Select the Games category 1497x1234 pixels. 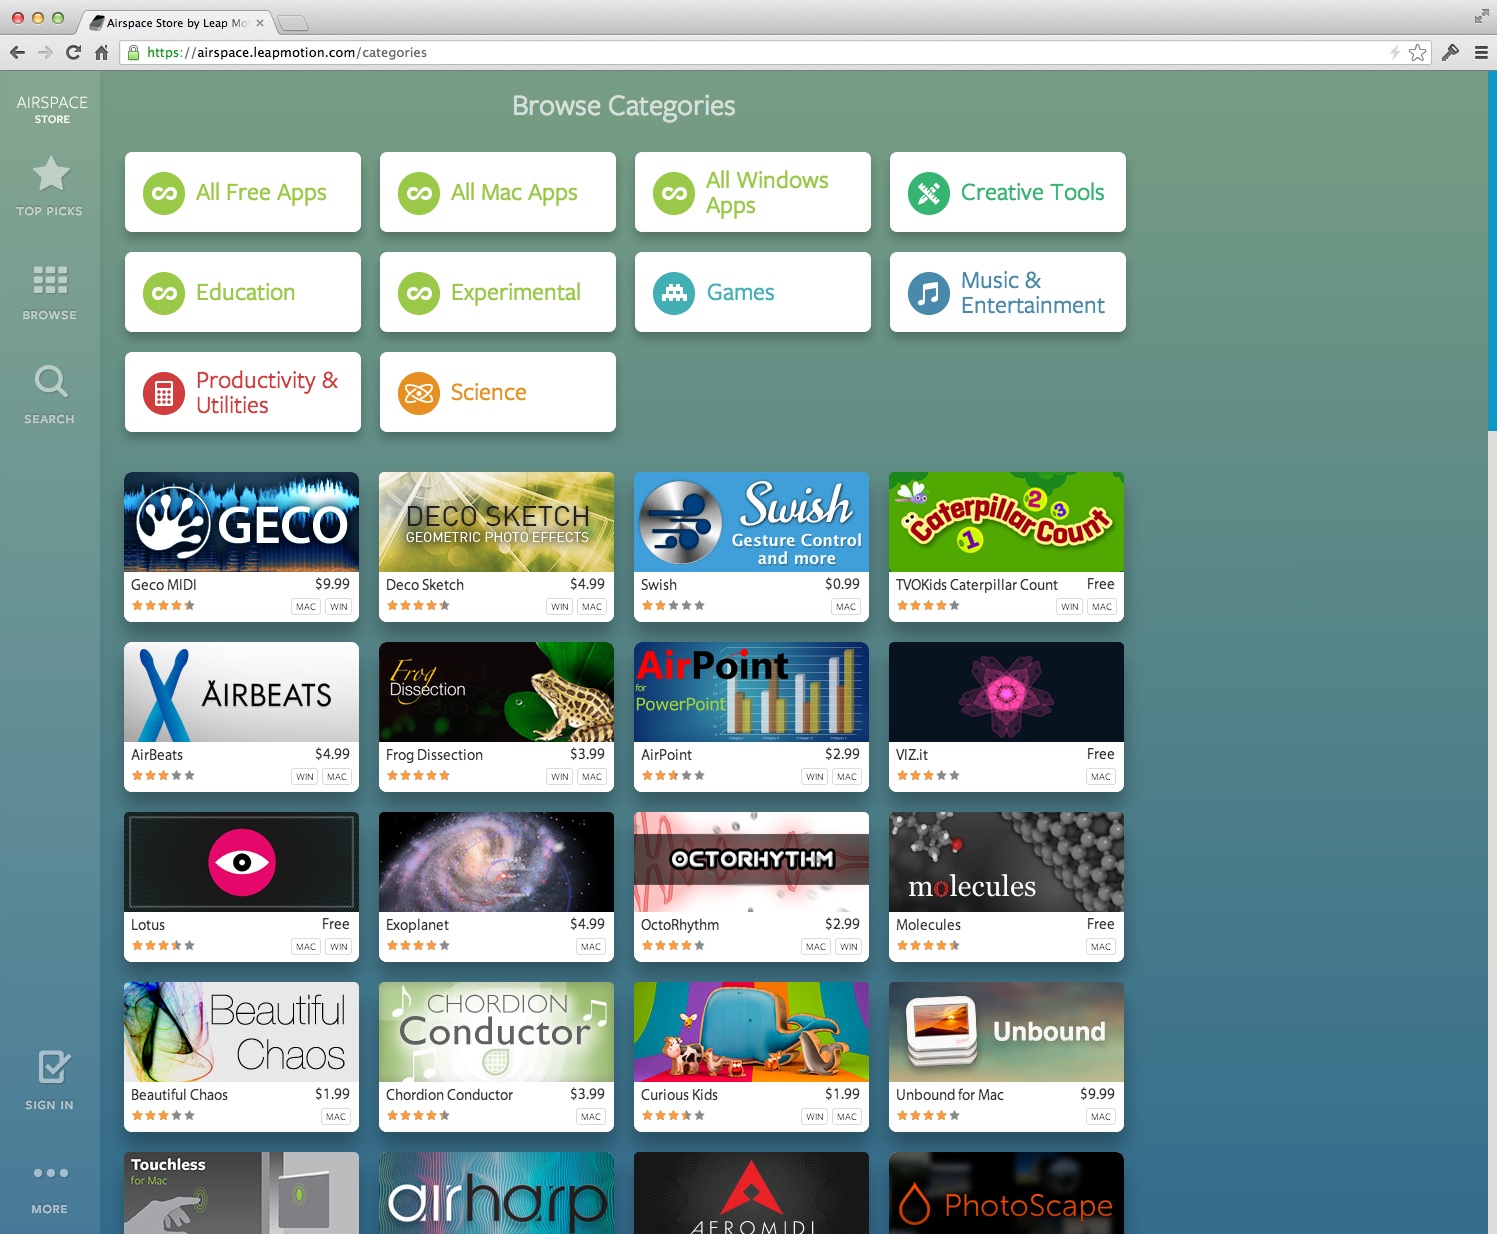753,292
